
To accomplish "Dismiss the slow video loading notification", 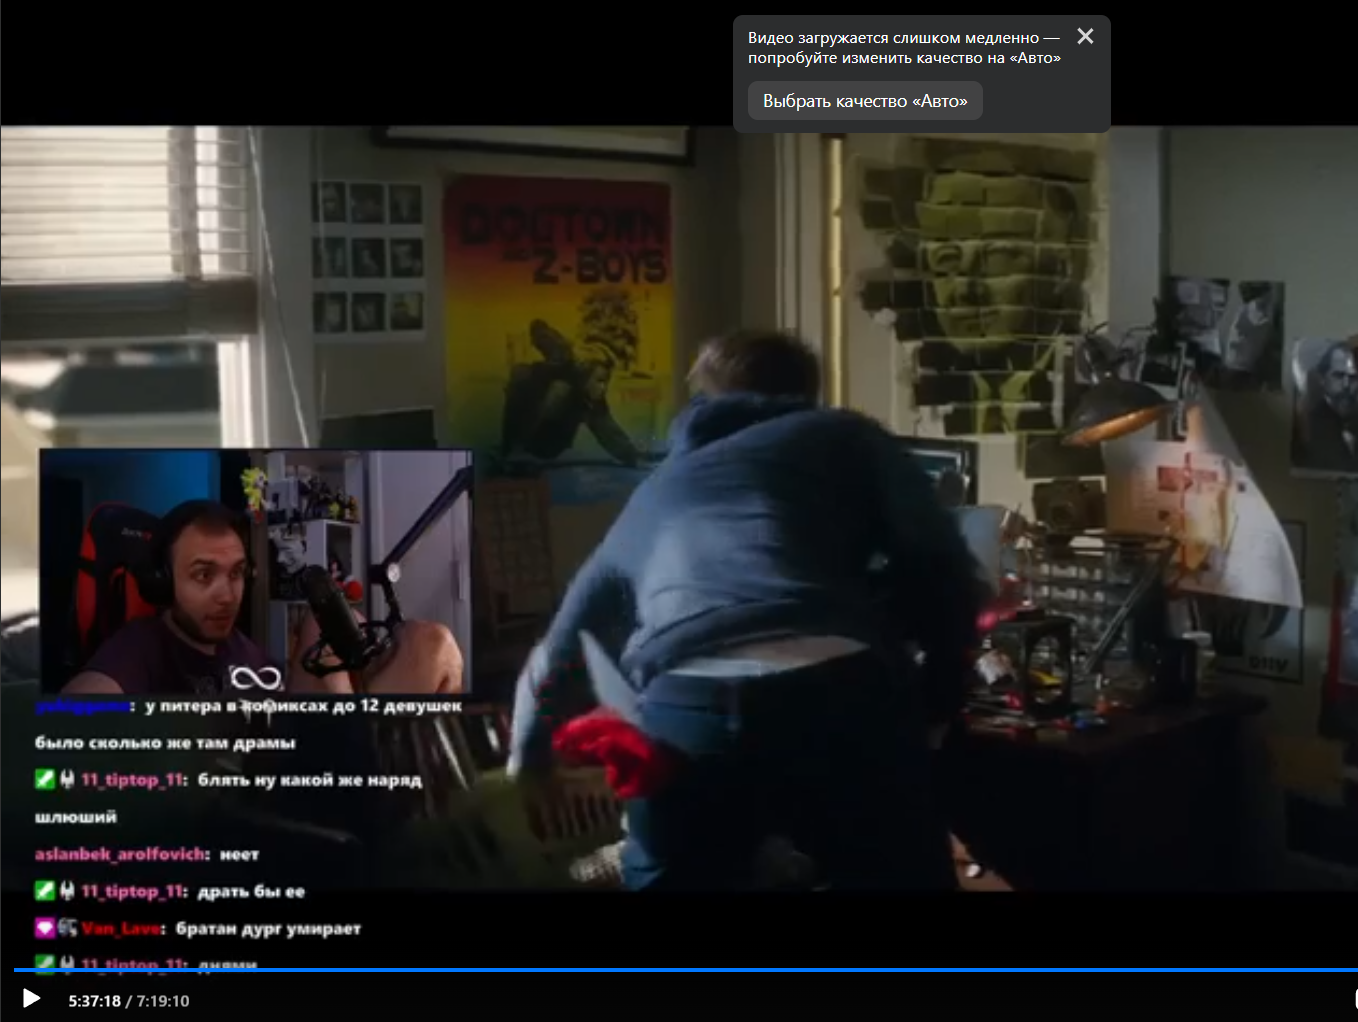I will click(1085, 37).
